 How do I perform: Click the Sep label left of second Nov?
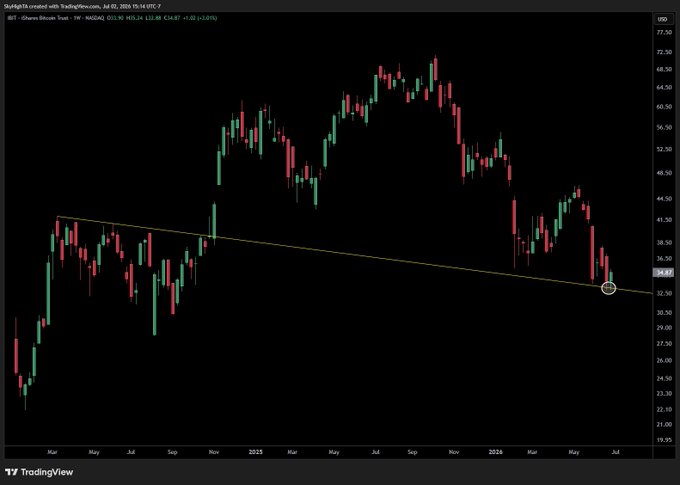412,452
